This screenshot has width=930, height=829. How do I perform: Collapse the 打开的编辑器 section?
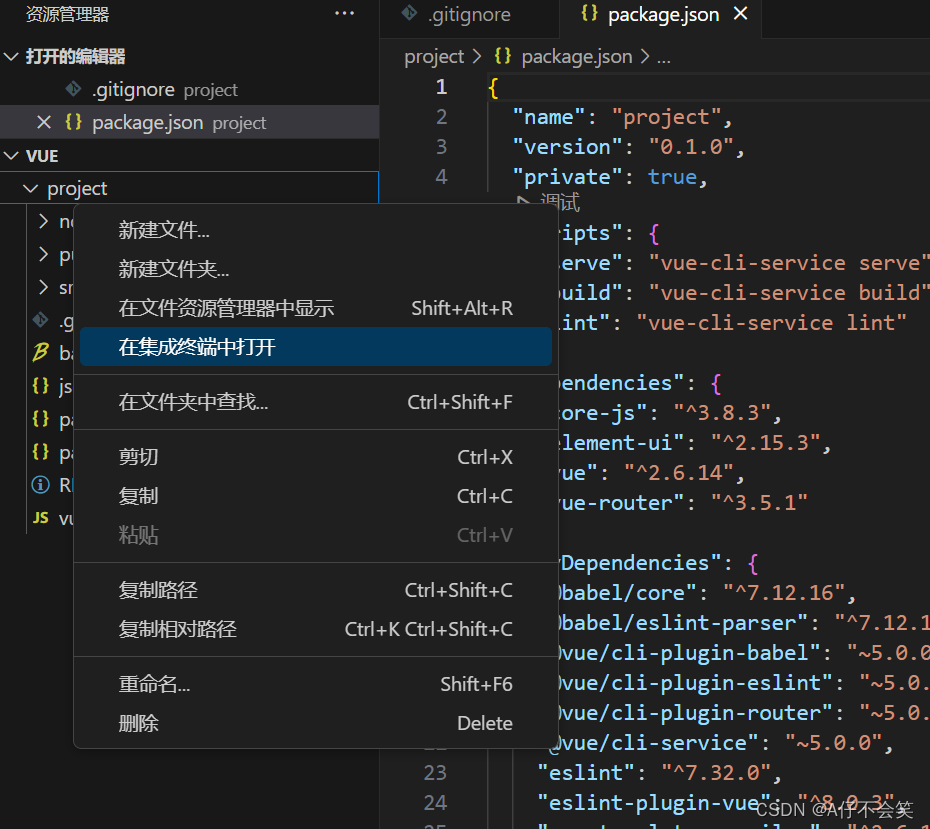12,56
